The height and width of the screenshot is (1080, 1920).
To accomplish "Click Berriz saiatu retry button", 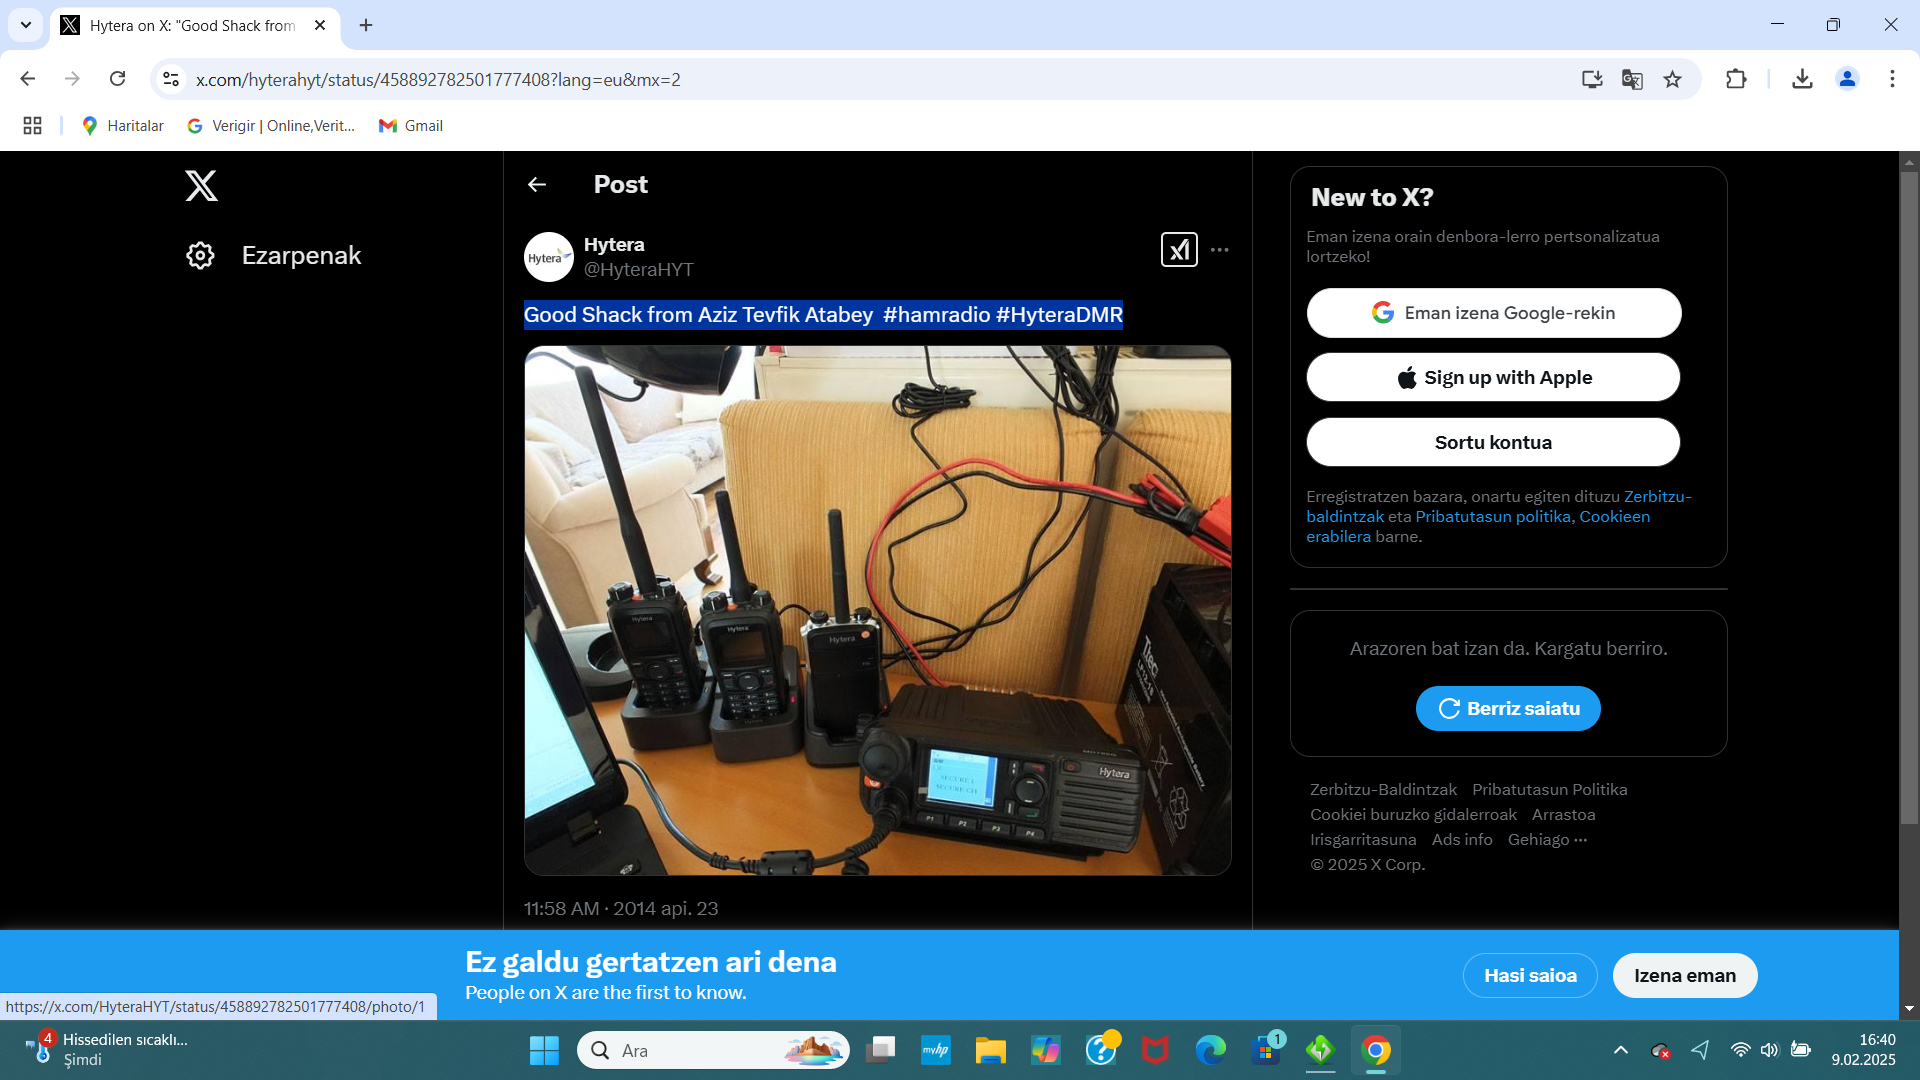I will [x=1508, y=708].
